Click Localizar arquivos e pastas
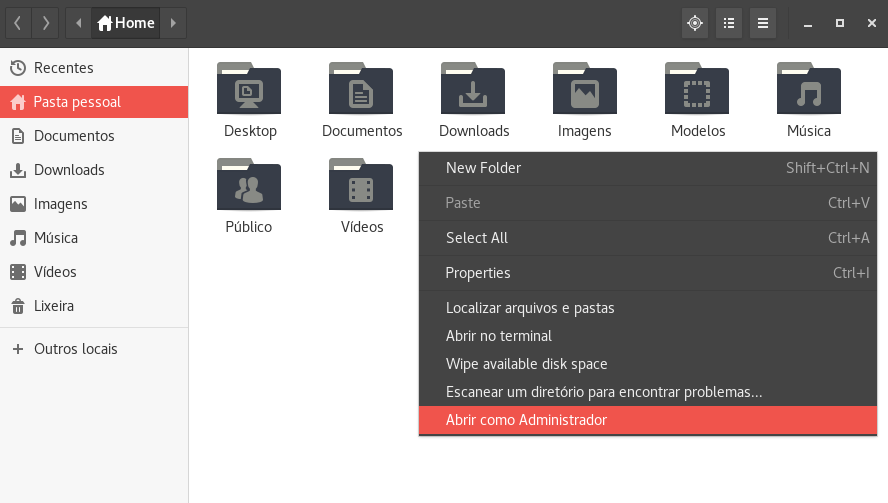The height and width of the screenshot is (503, 888). click(648, 308)
